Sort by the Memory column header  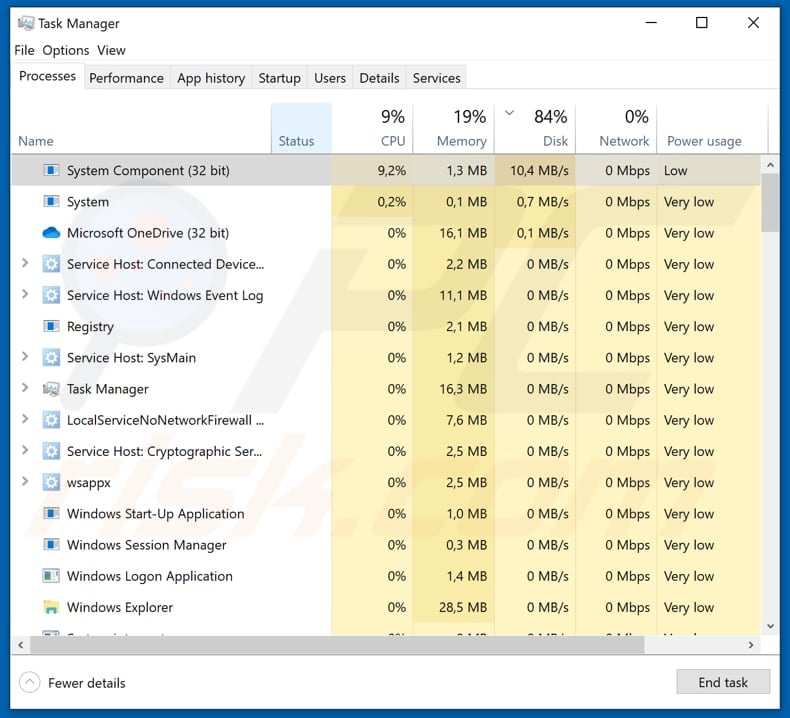pyautogui.click(x=453, y=128)
